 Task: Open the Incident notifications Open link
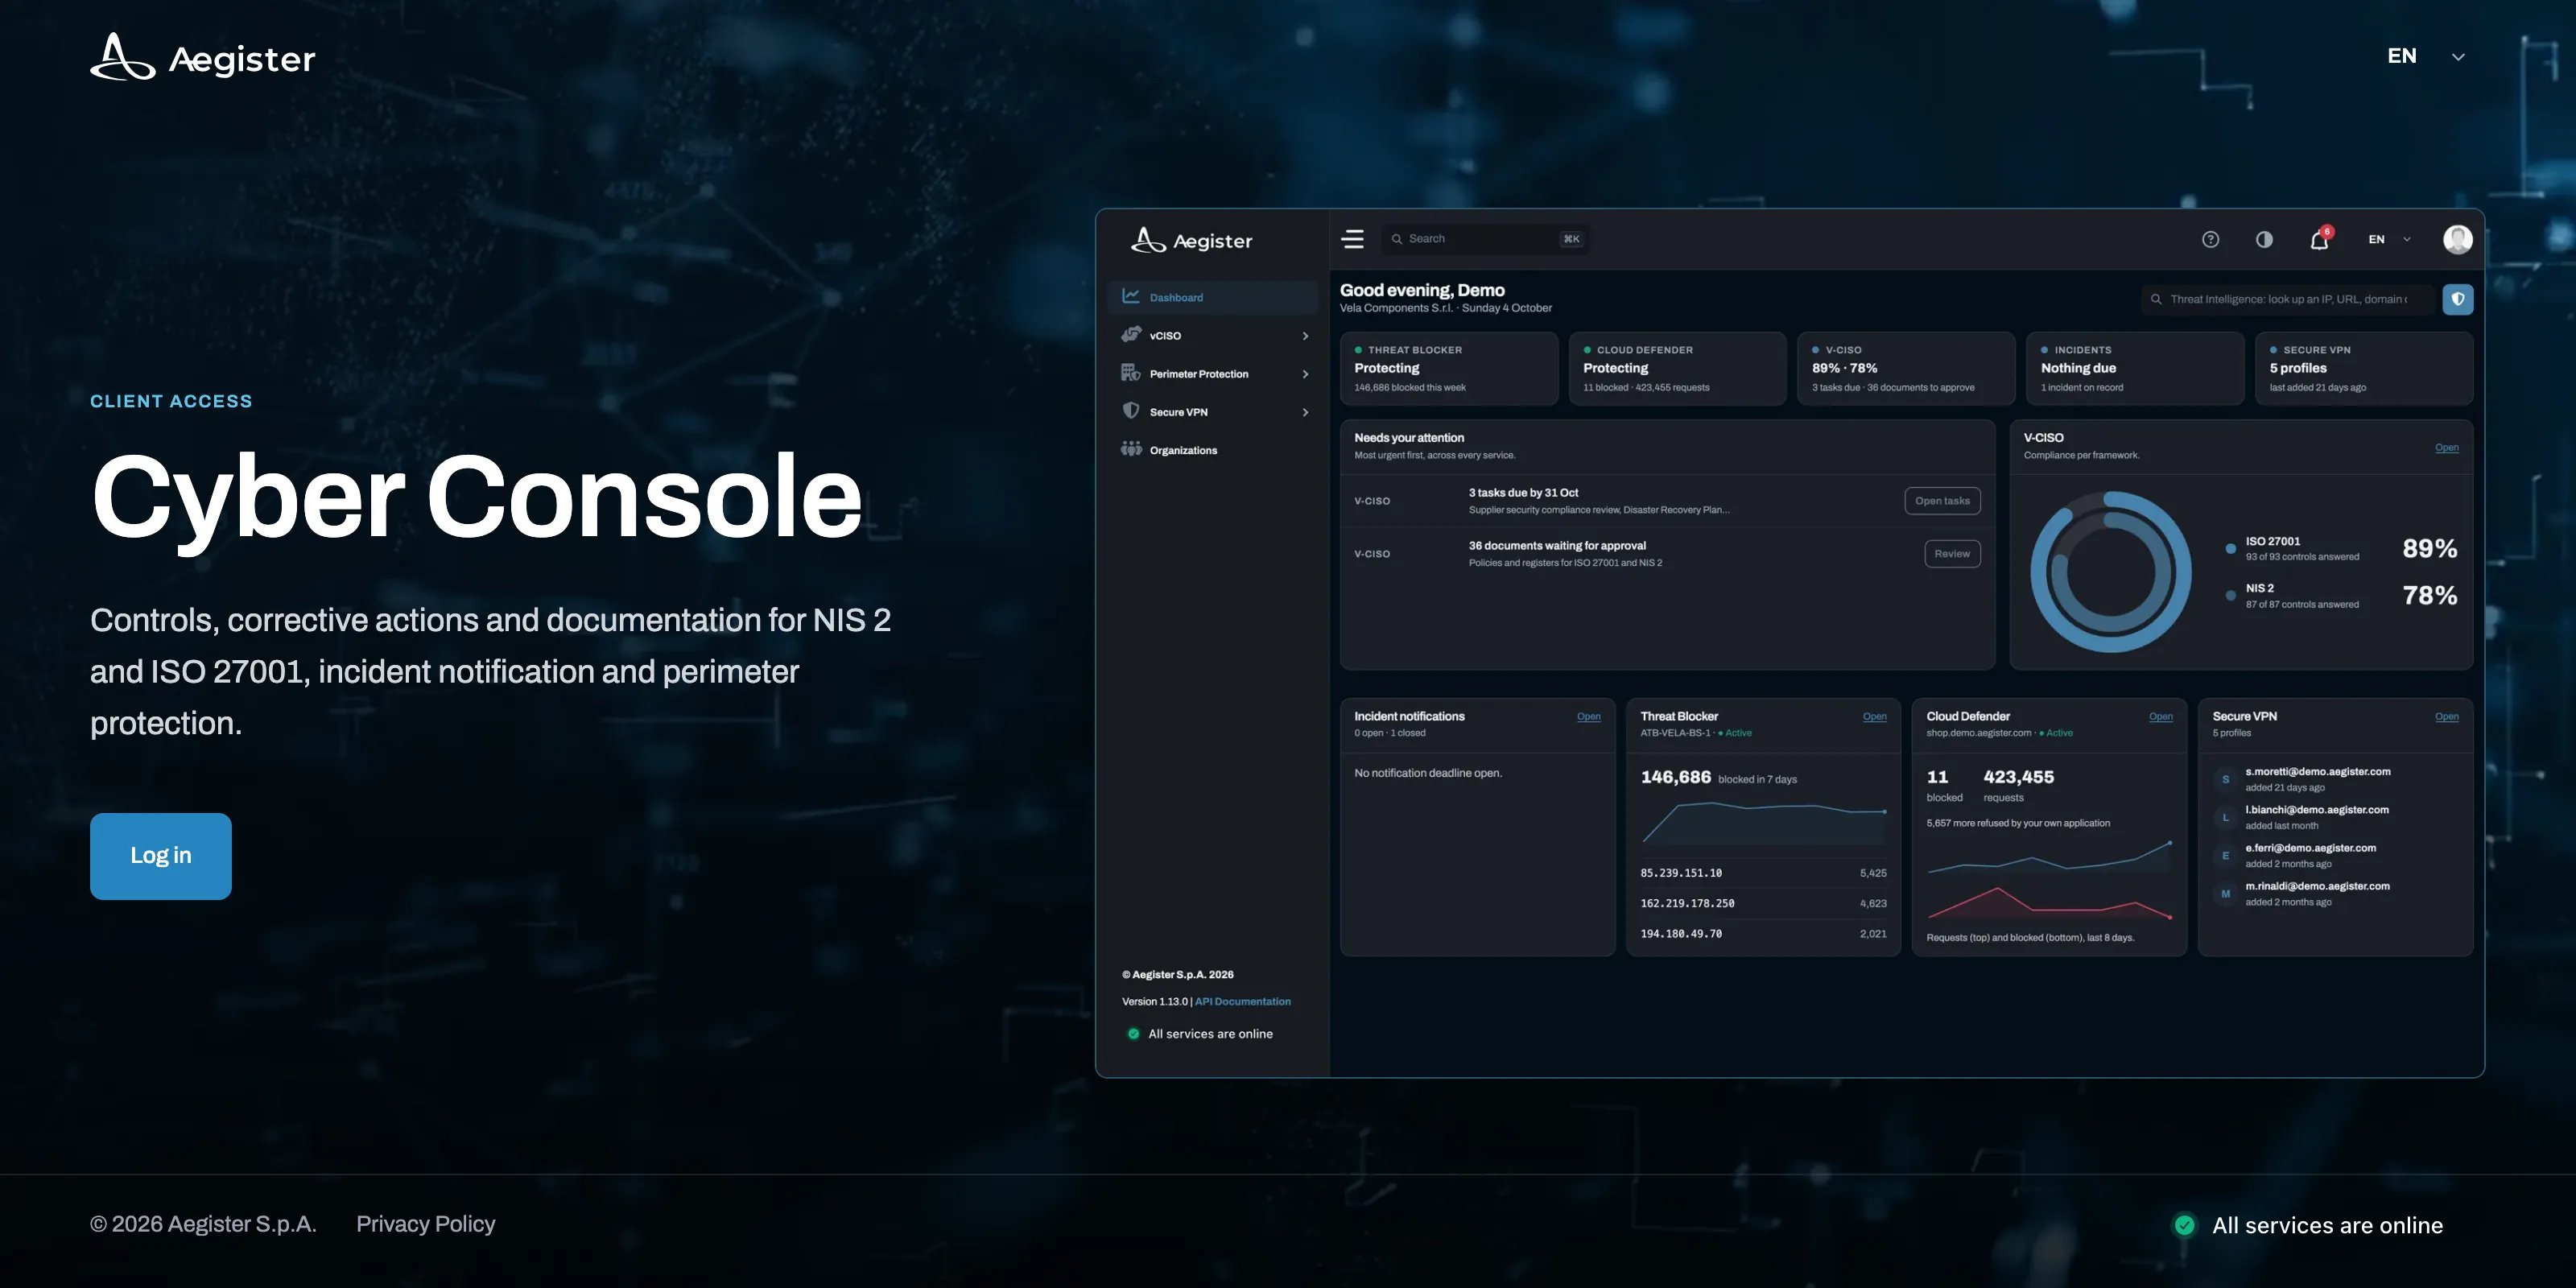pos(1588,717)
